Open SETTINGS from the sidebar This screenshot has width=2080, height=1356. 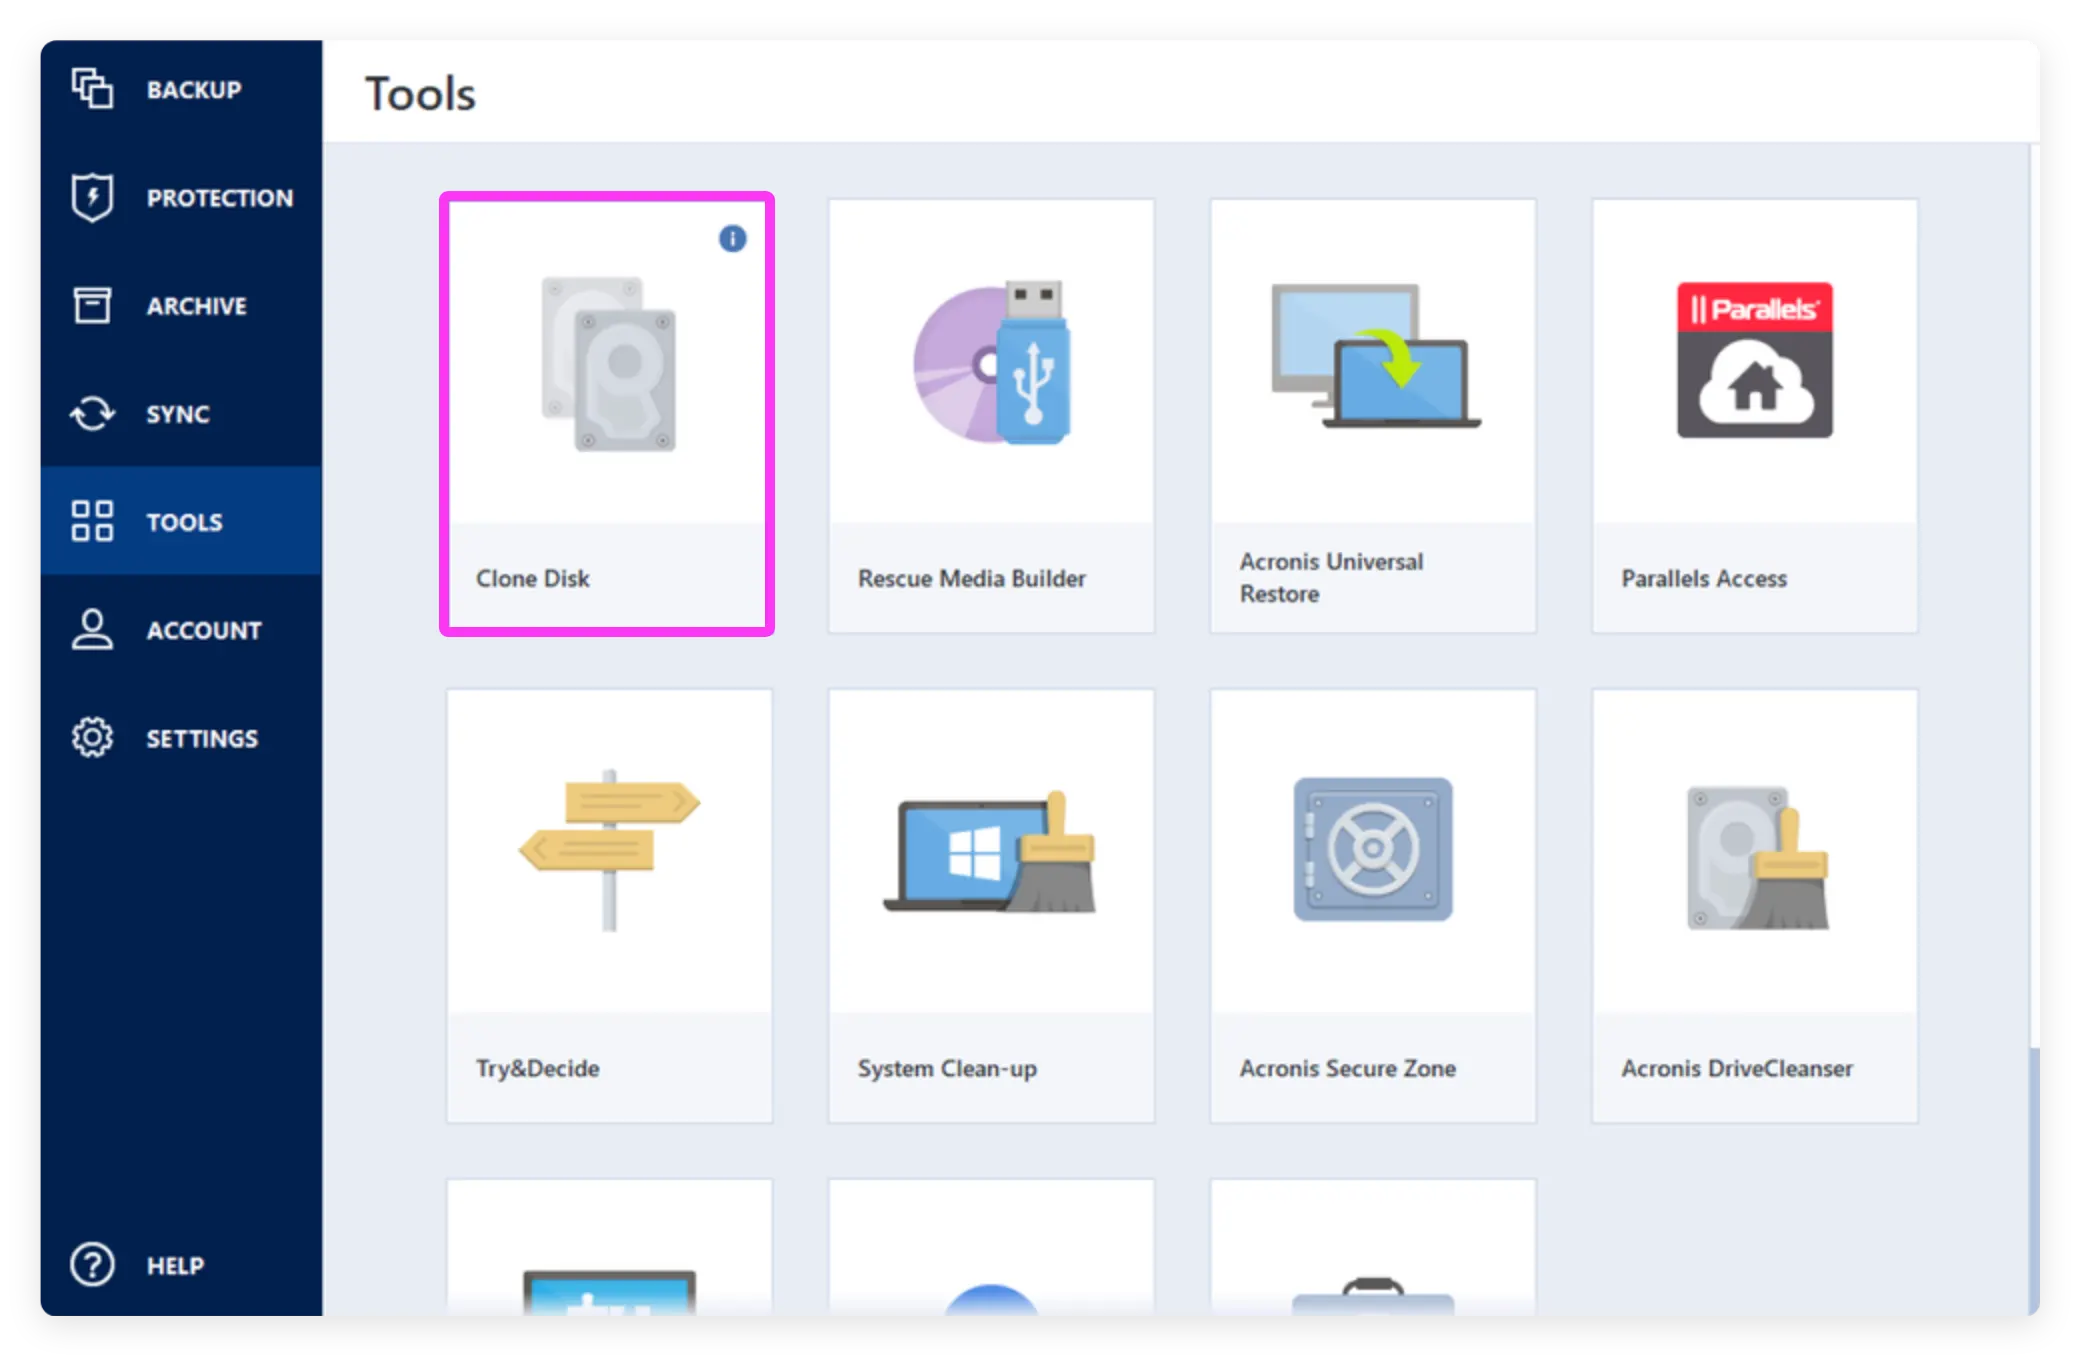pos(181,737)
